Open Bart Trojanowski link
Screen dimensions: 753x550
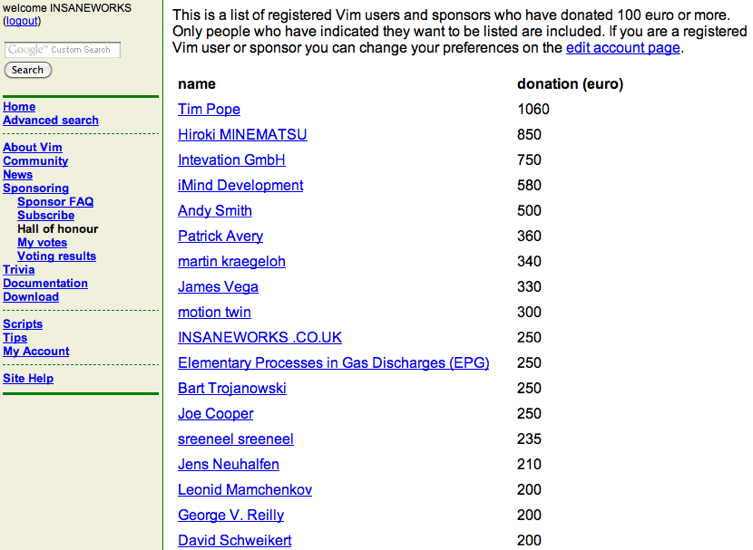coord(232,388)
